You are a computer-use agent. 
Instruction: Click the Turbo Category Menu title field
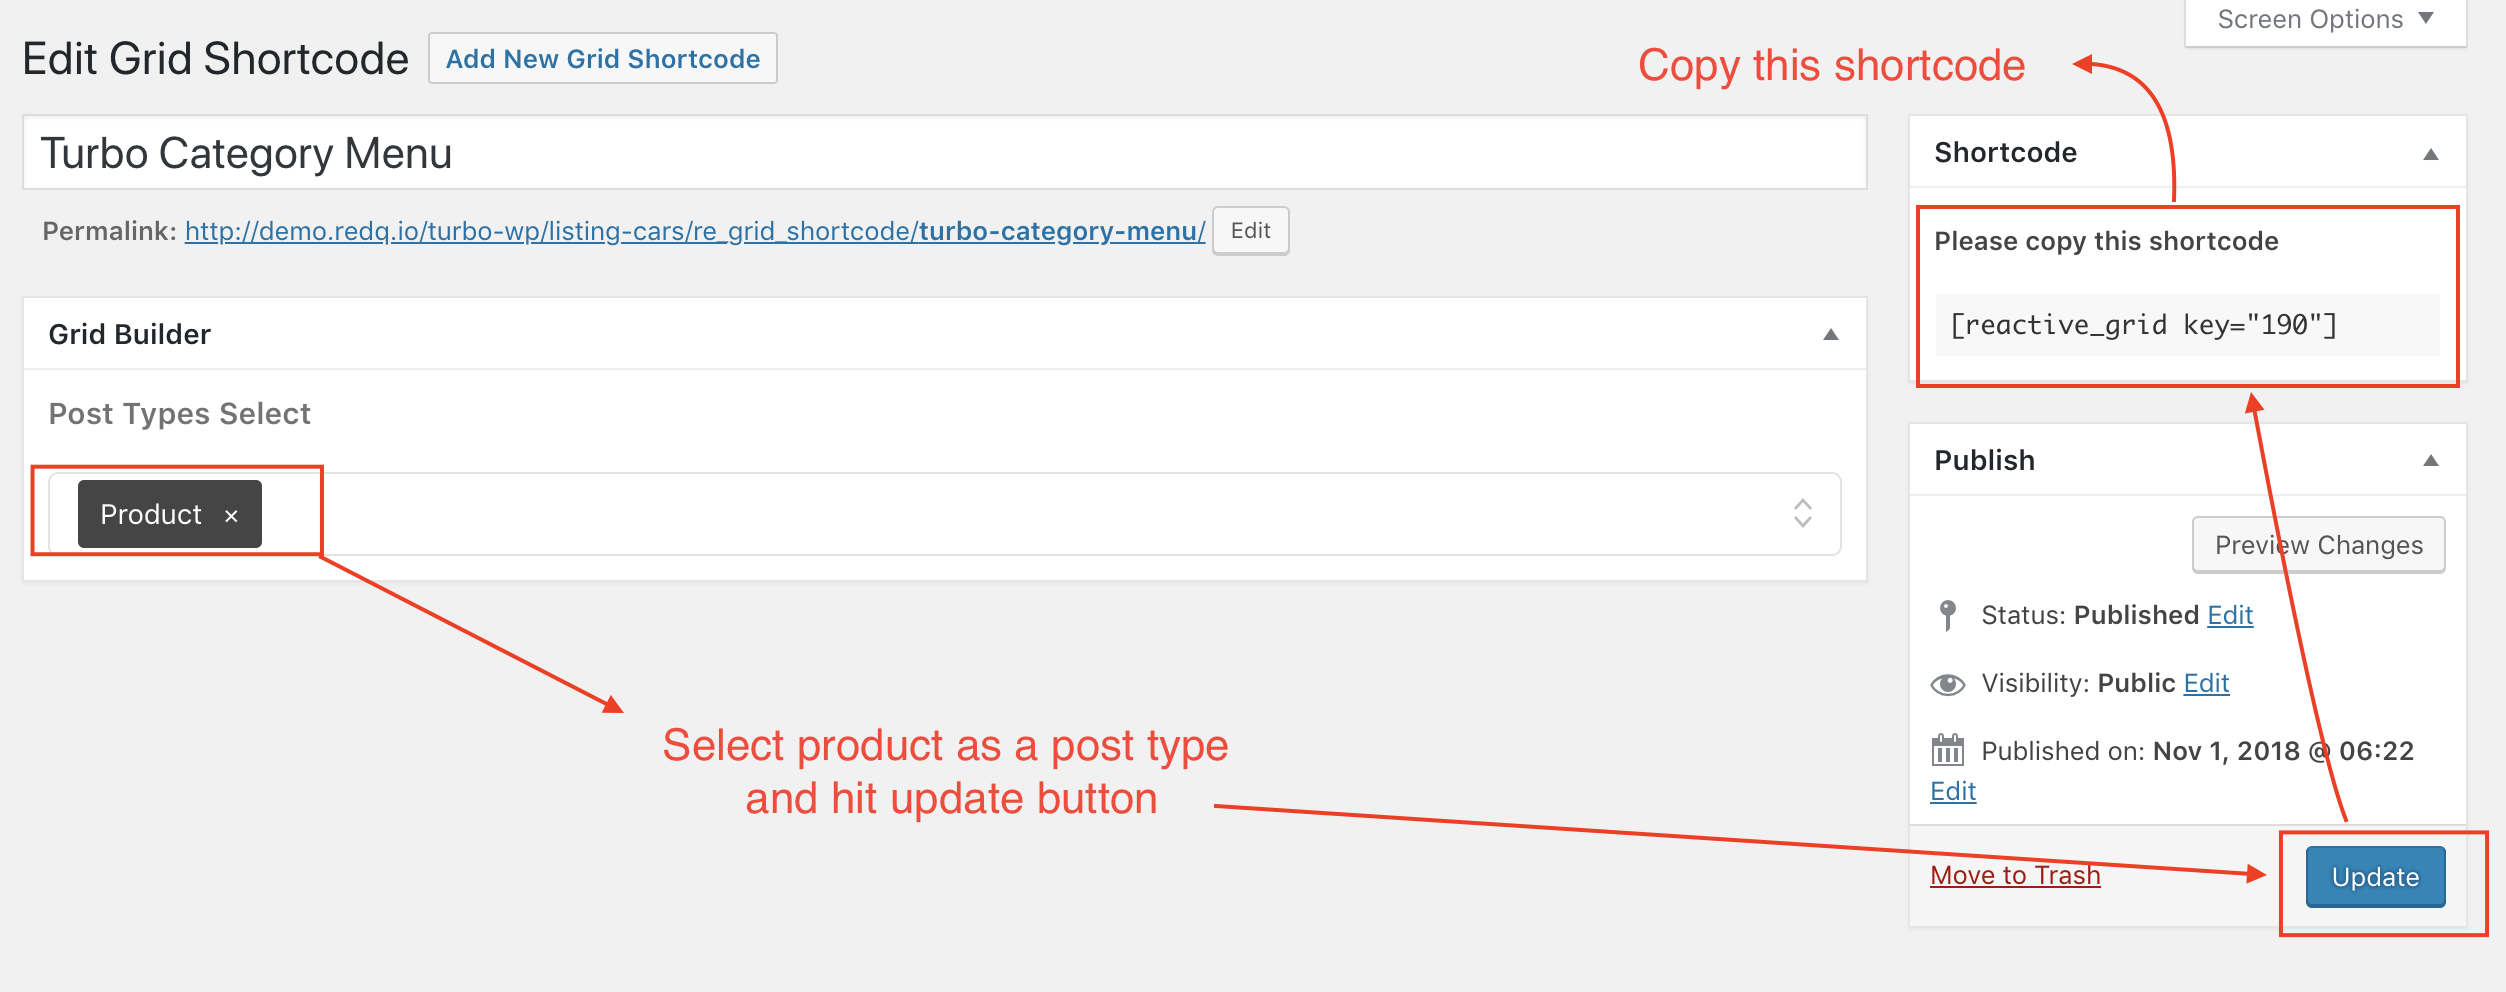[944, 153]
